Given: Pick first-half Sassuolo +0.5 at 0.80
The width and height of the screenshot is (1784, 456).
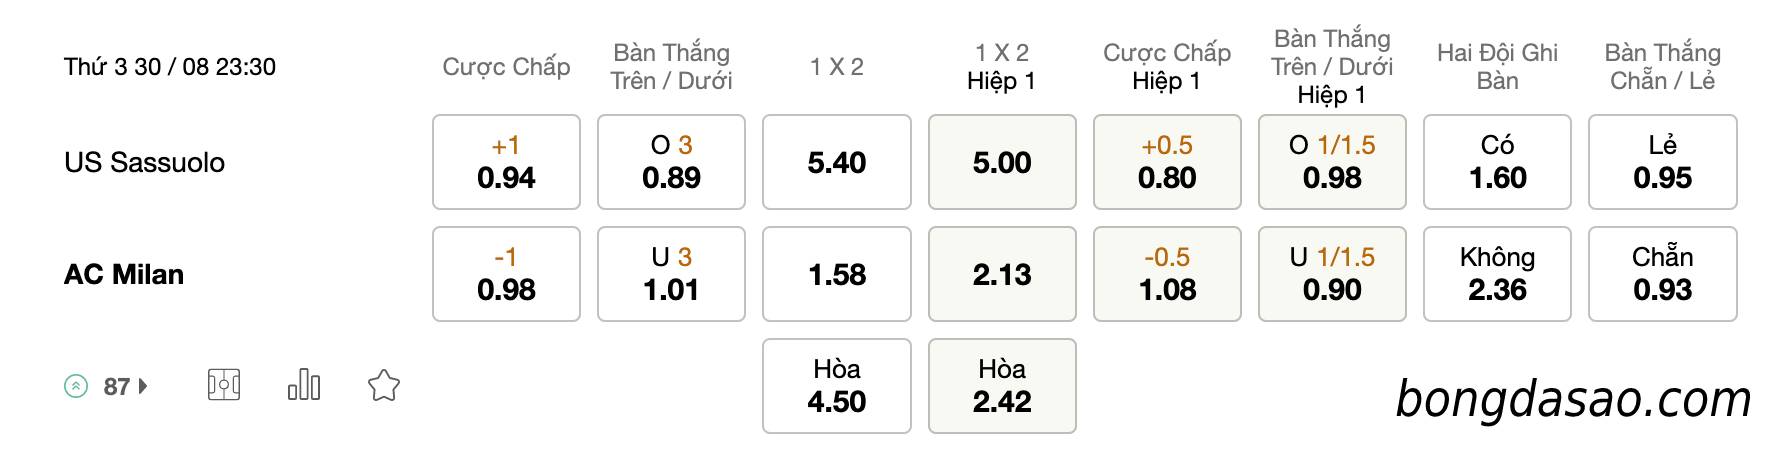Looking at the screenshot, I should pyautogui.click(x=1167, y=162).
